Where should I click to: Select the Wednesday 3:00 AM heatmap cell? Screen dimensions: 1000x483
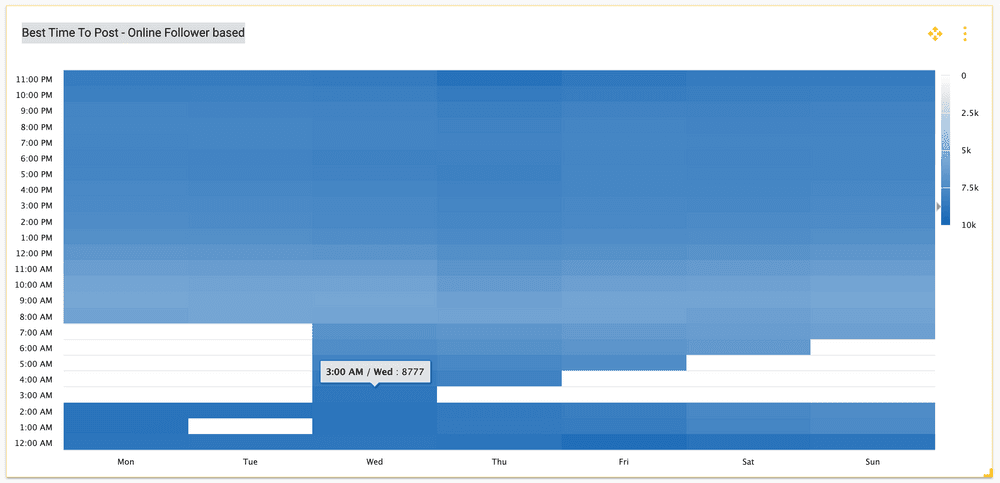coord(375,395)
